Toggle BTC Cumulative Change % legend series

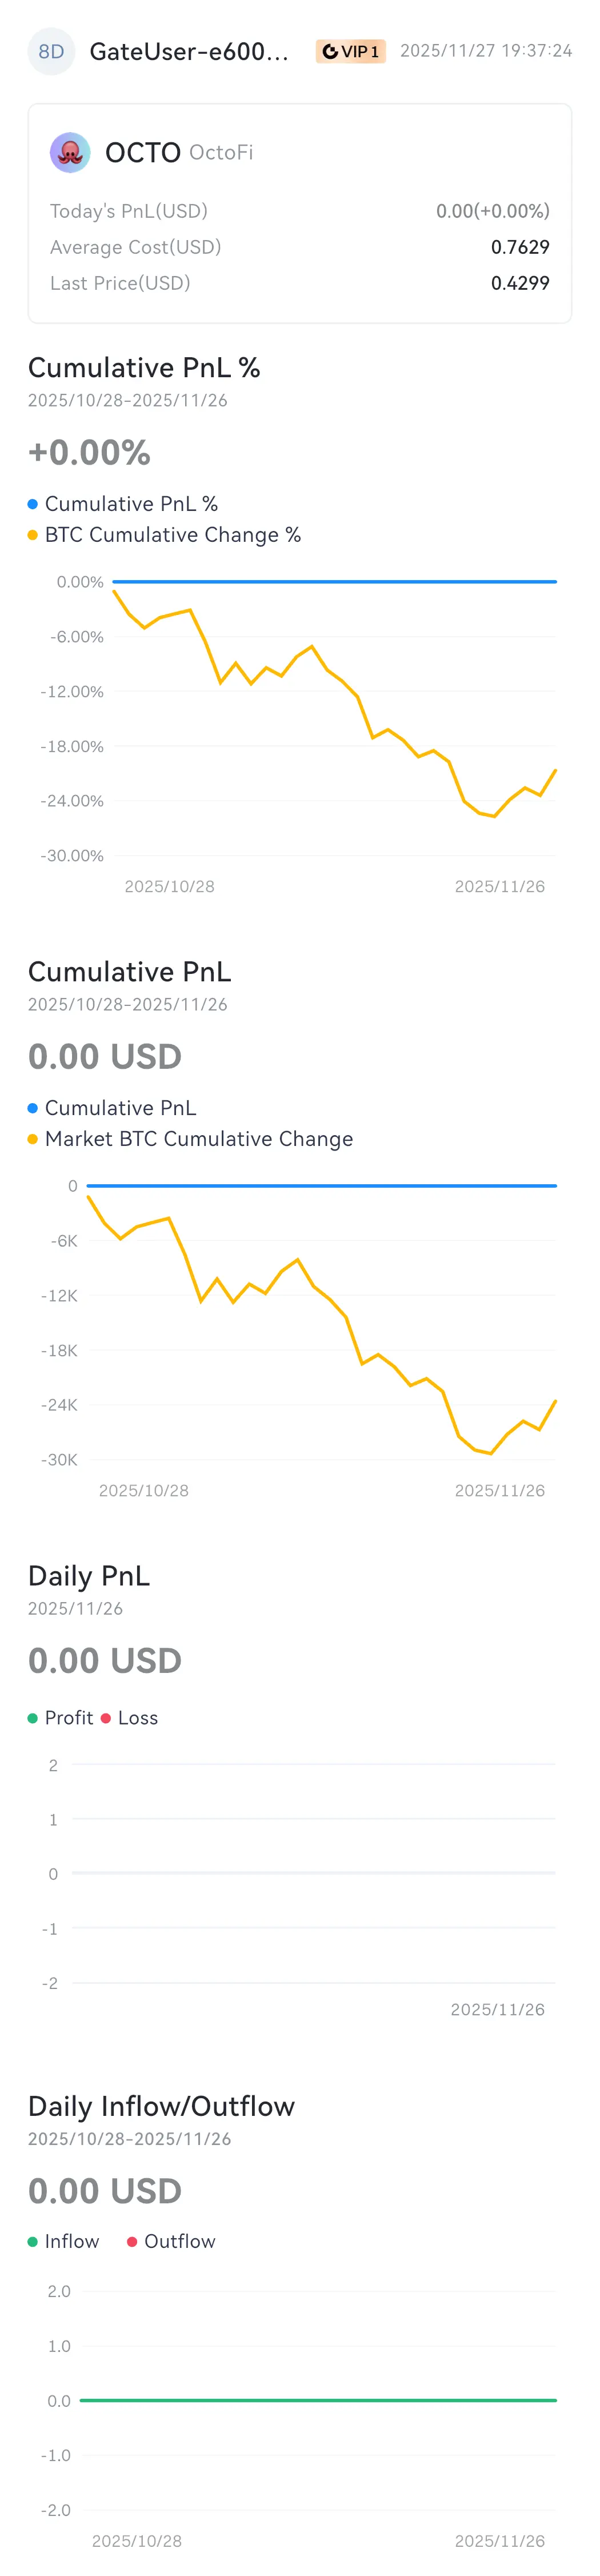click(x=172, y=535)
